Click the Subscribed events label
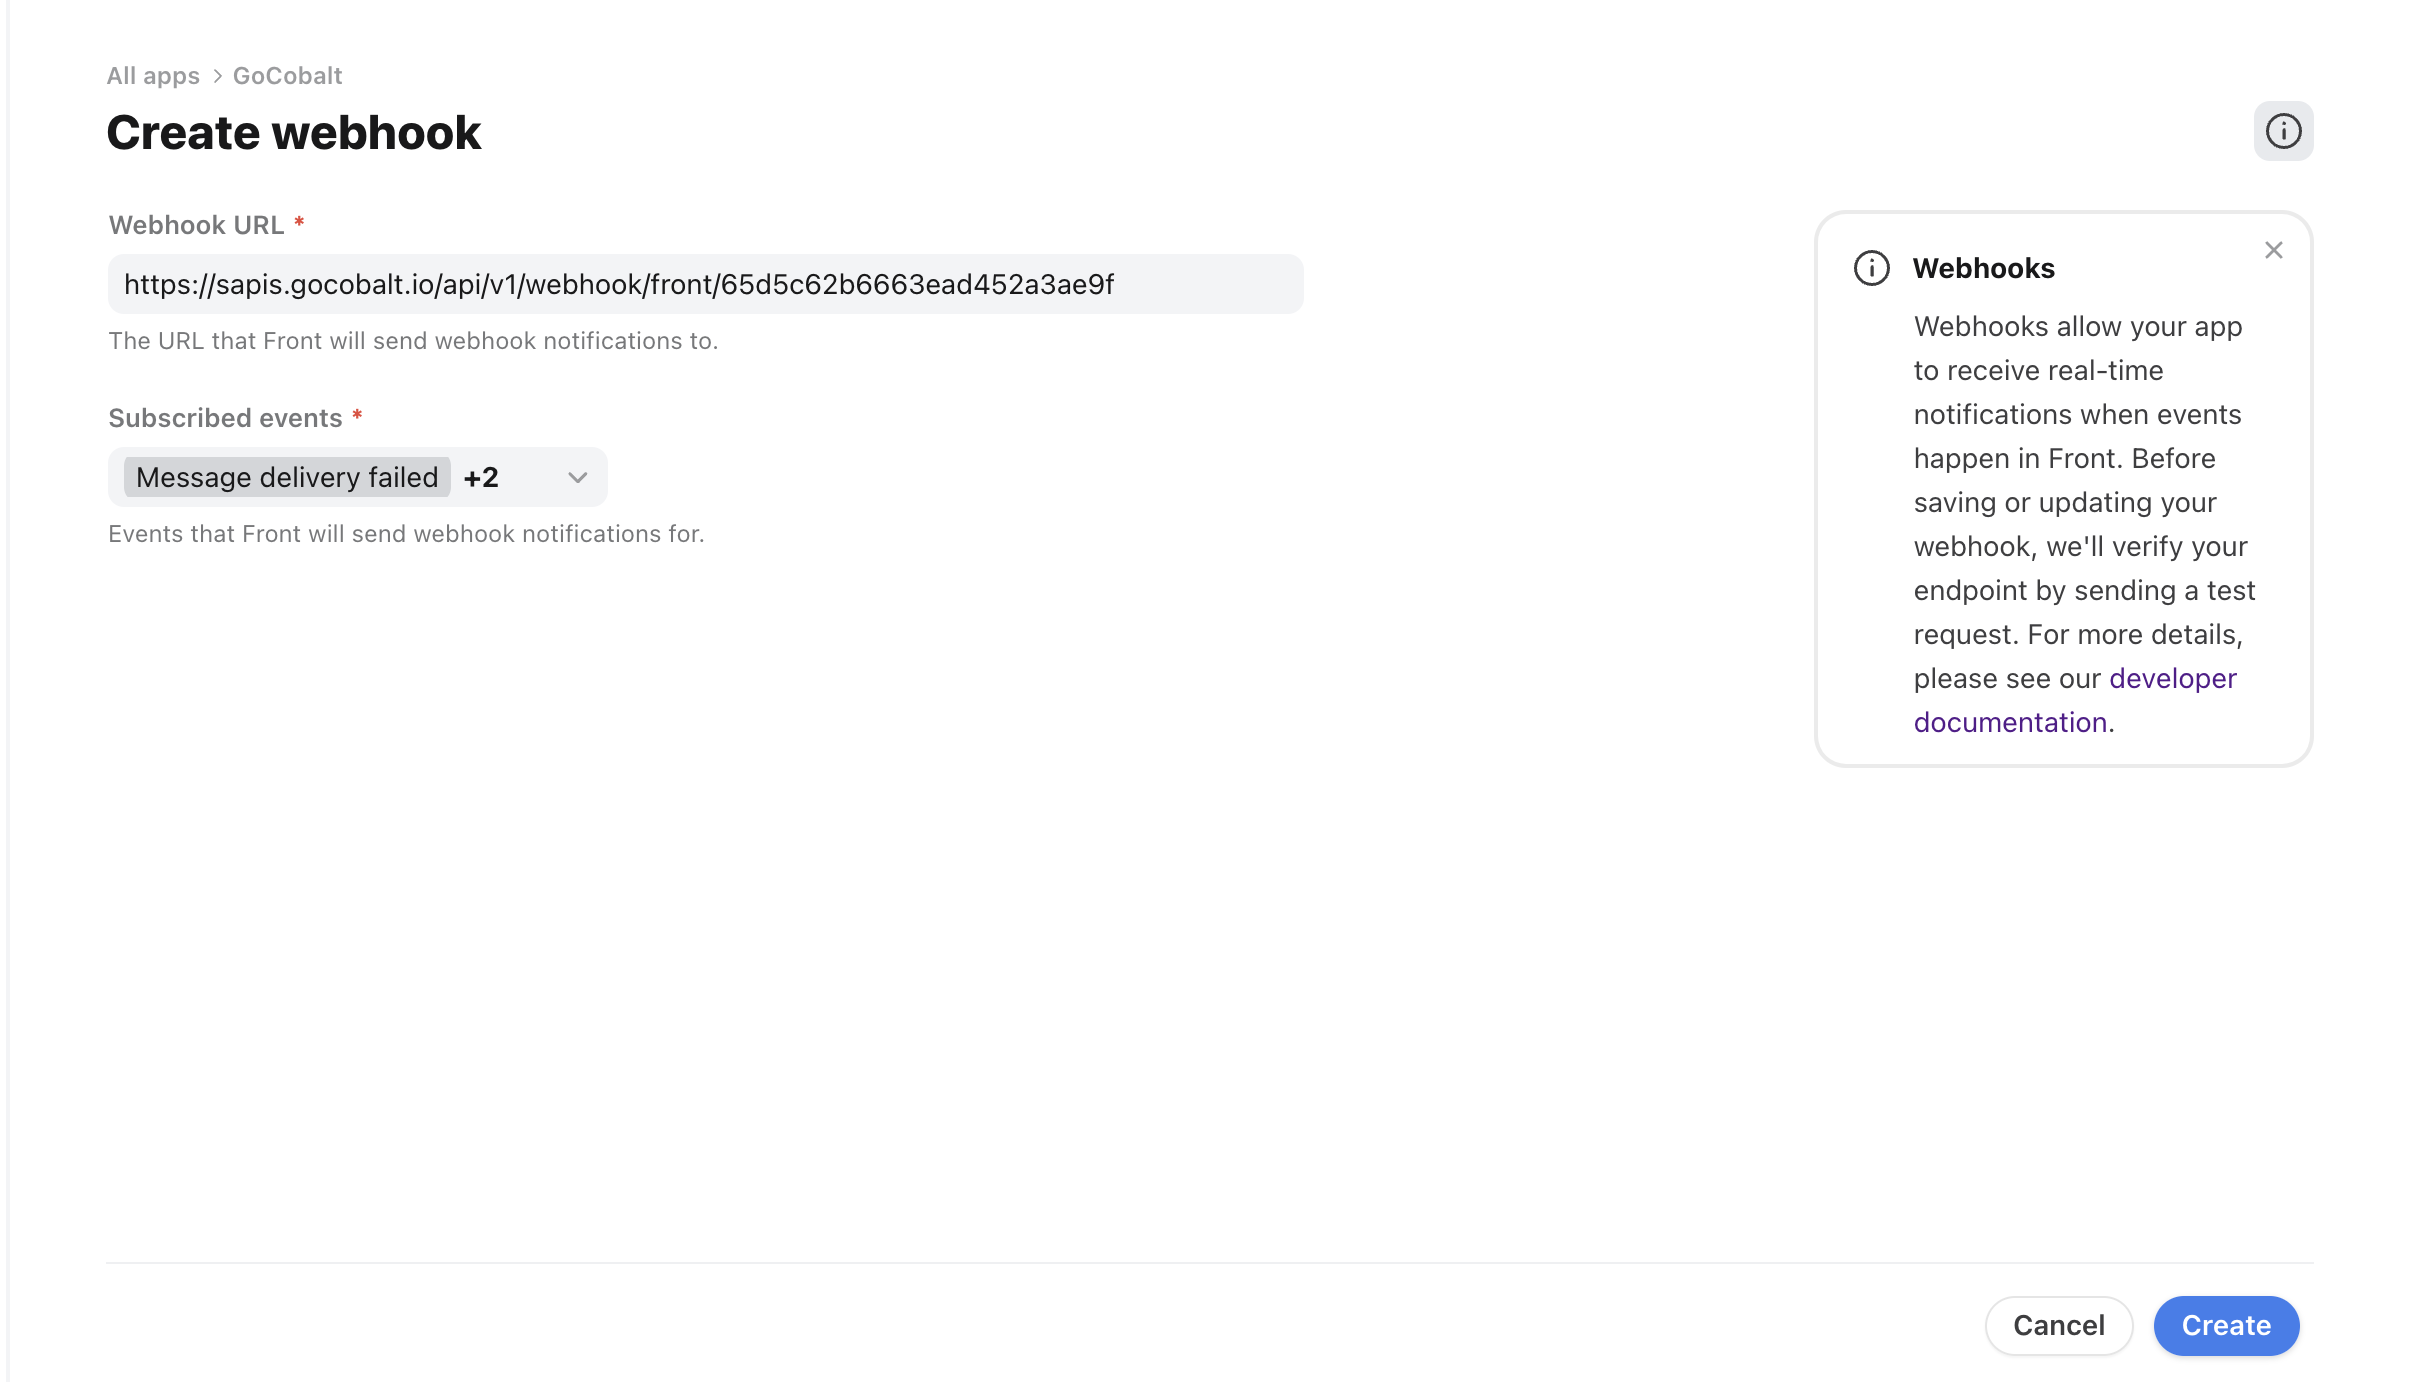Image resolution: width=2410 pixels, height=1382 pixels. (227, 417)
